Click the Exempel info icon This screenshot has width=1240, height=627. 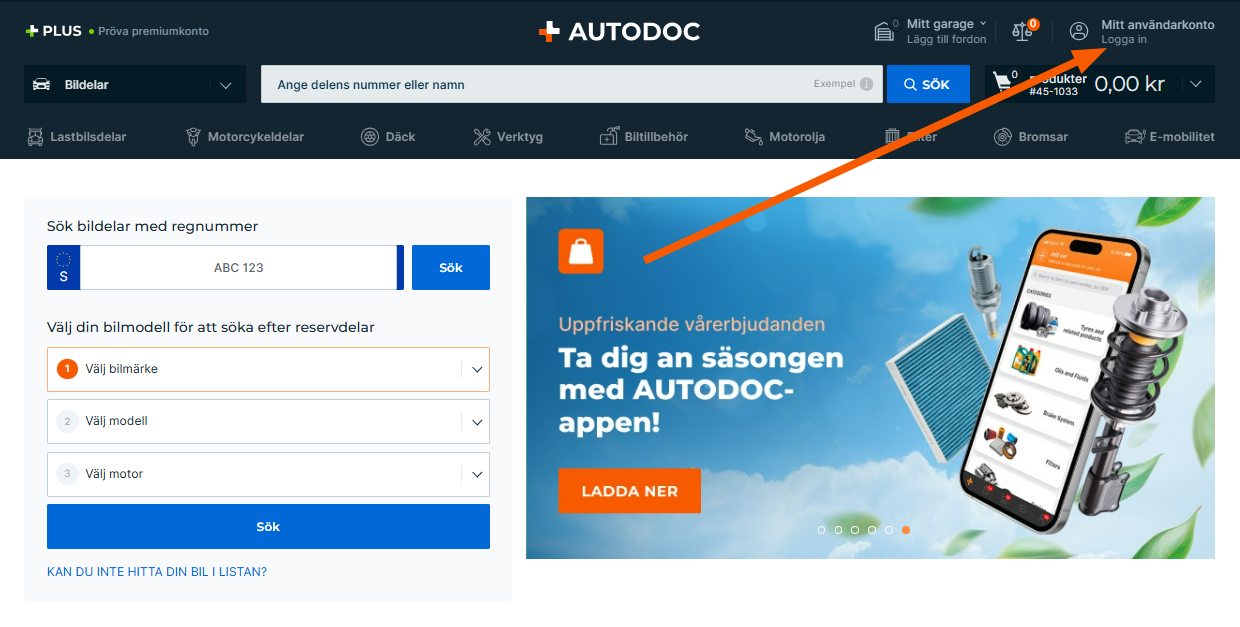[x=866, y=84]
